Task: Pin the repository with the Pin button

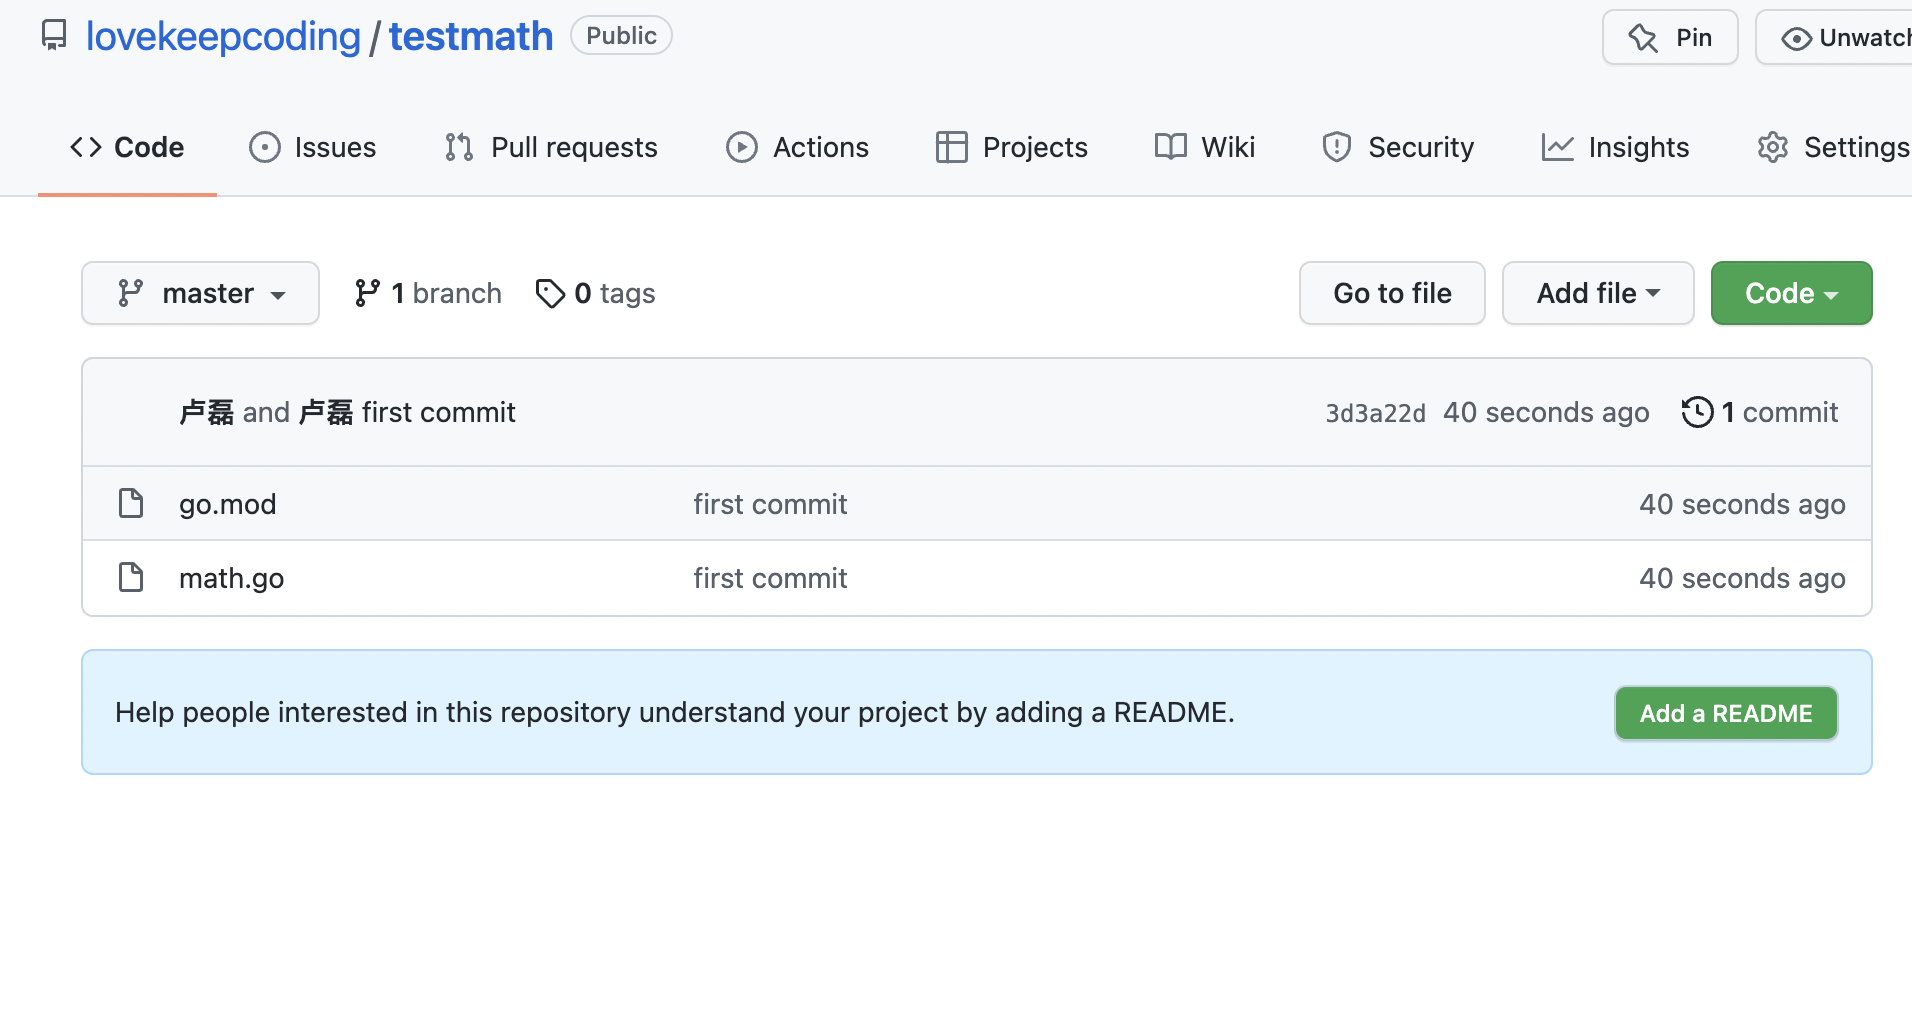Action: [x=1670, y=38]
